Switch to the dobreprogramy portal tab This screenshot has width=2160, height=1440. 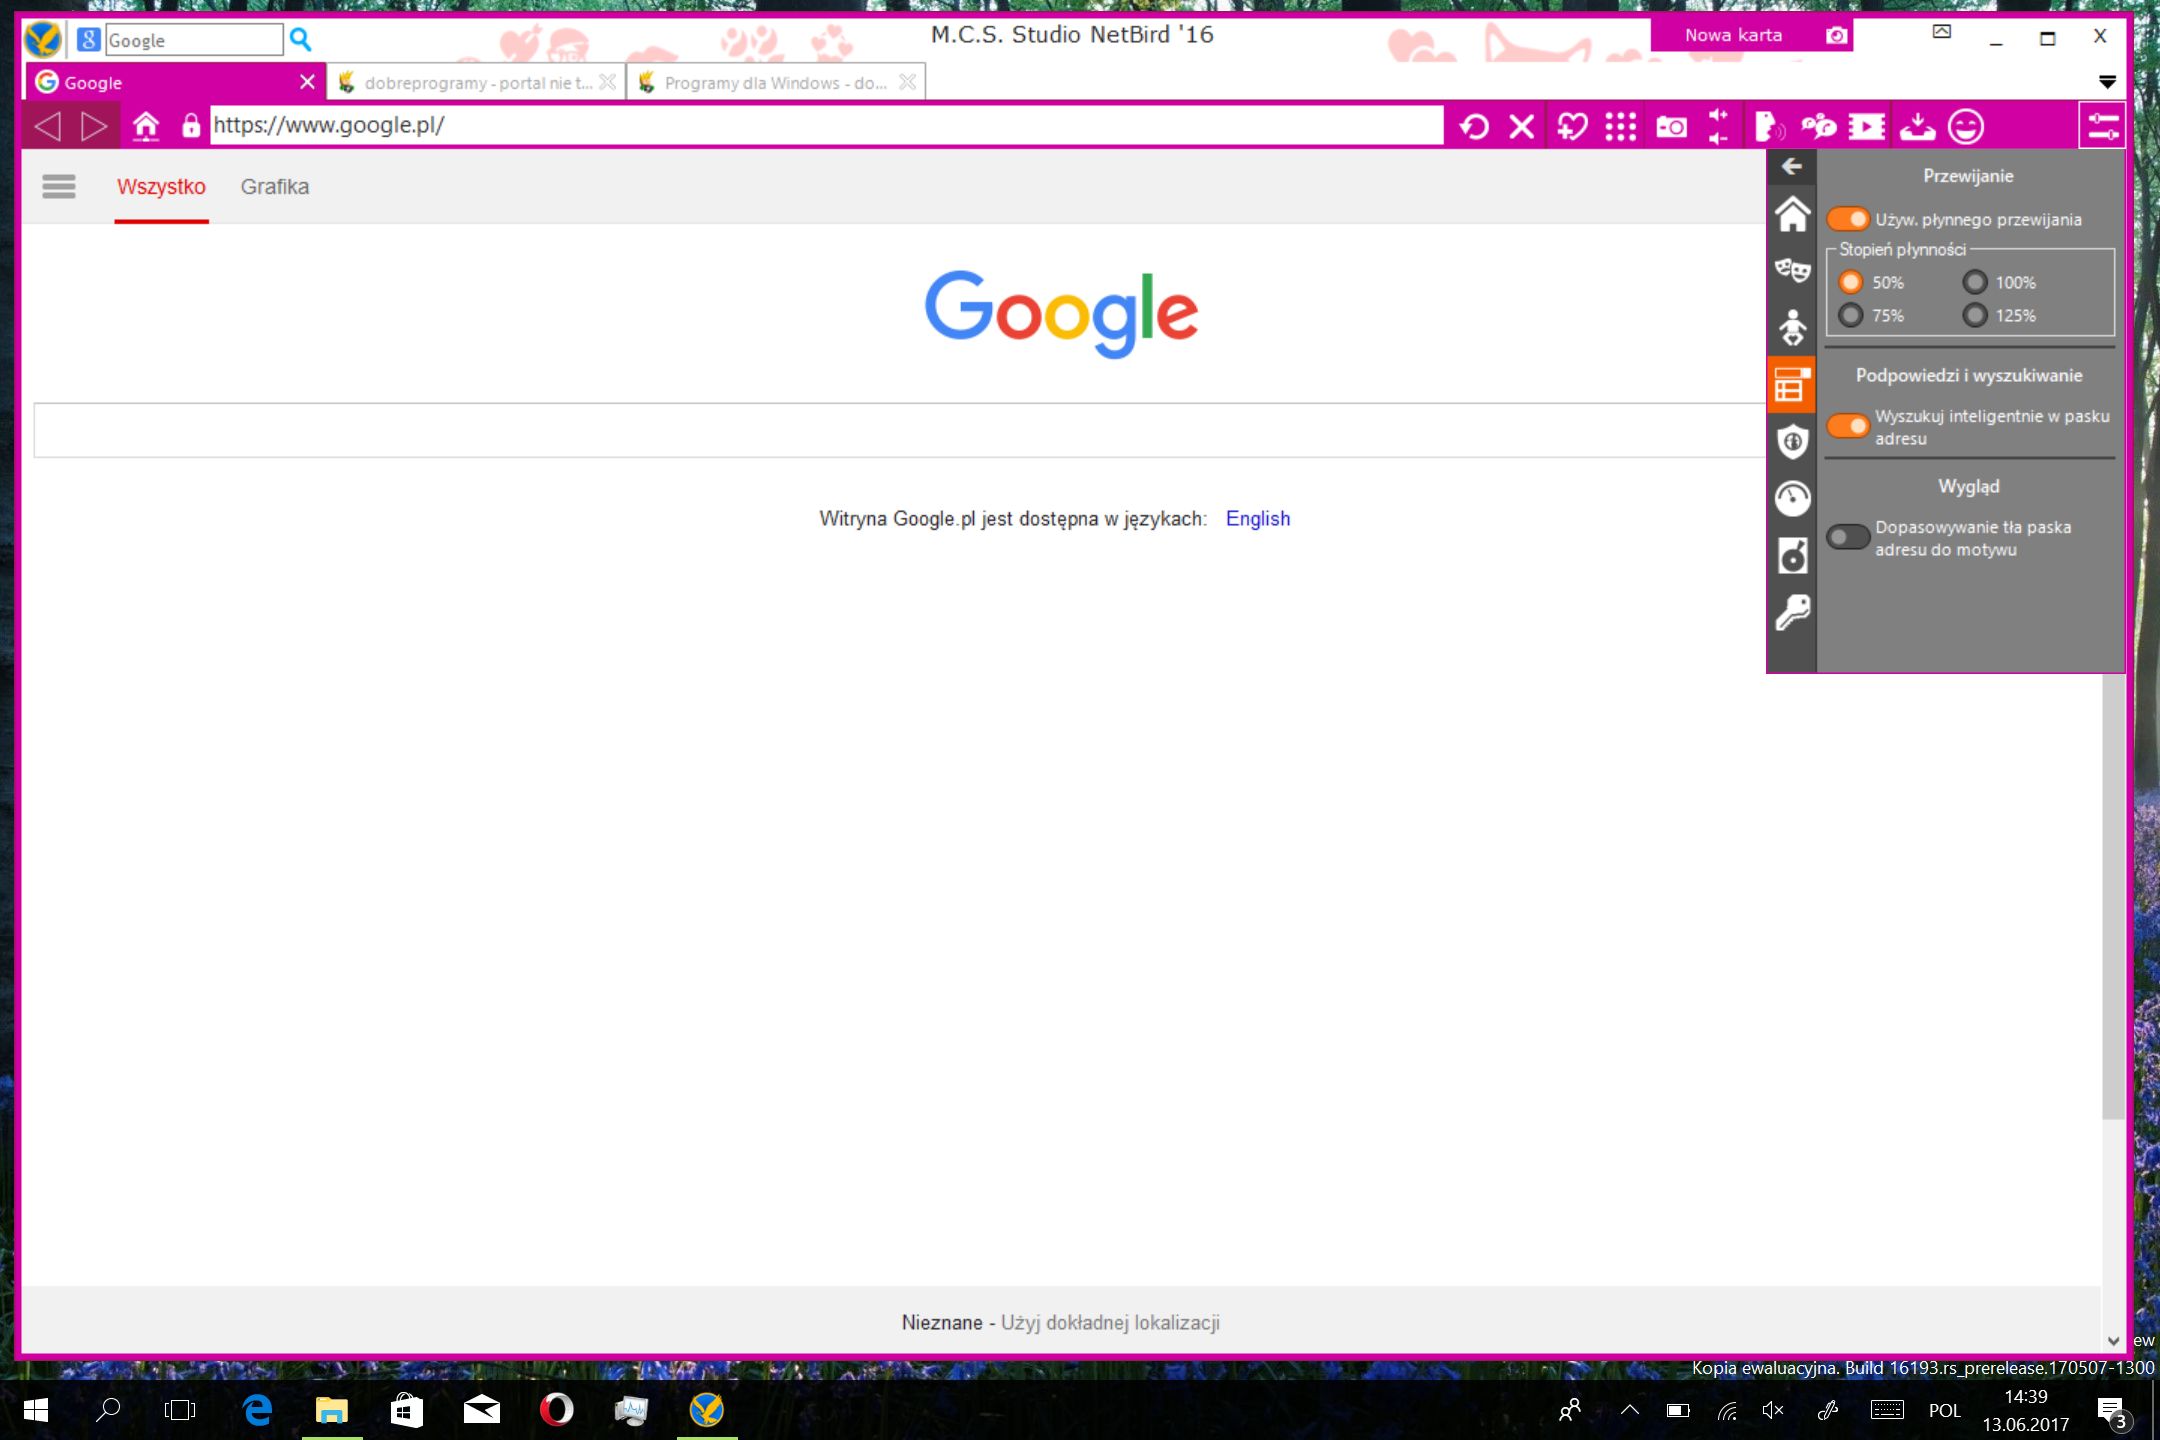point(476,83)
